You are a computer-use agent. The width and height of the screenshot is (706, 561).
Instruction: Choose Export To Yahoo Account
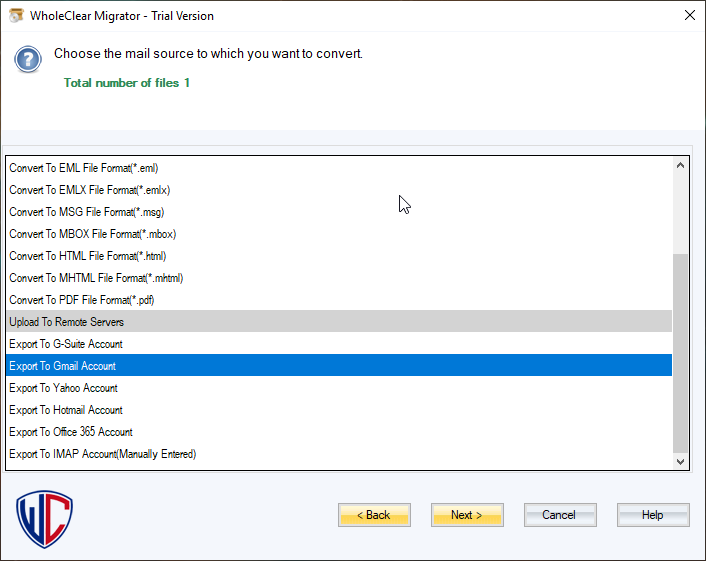[63, 388]
